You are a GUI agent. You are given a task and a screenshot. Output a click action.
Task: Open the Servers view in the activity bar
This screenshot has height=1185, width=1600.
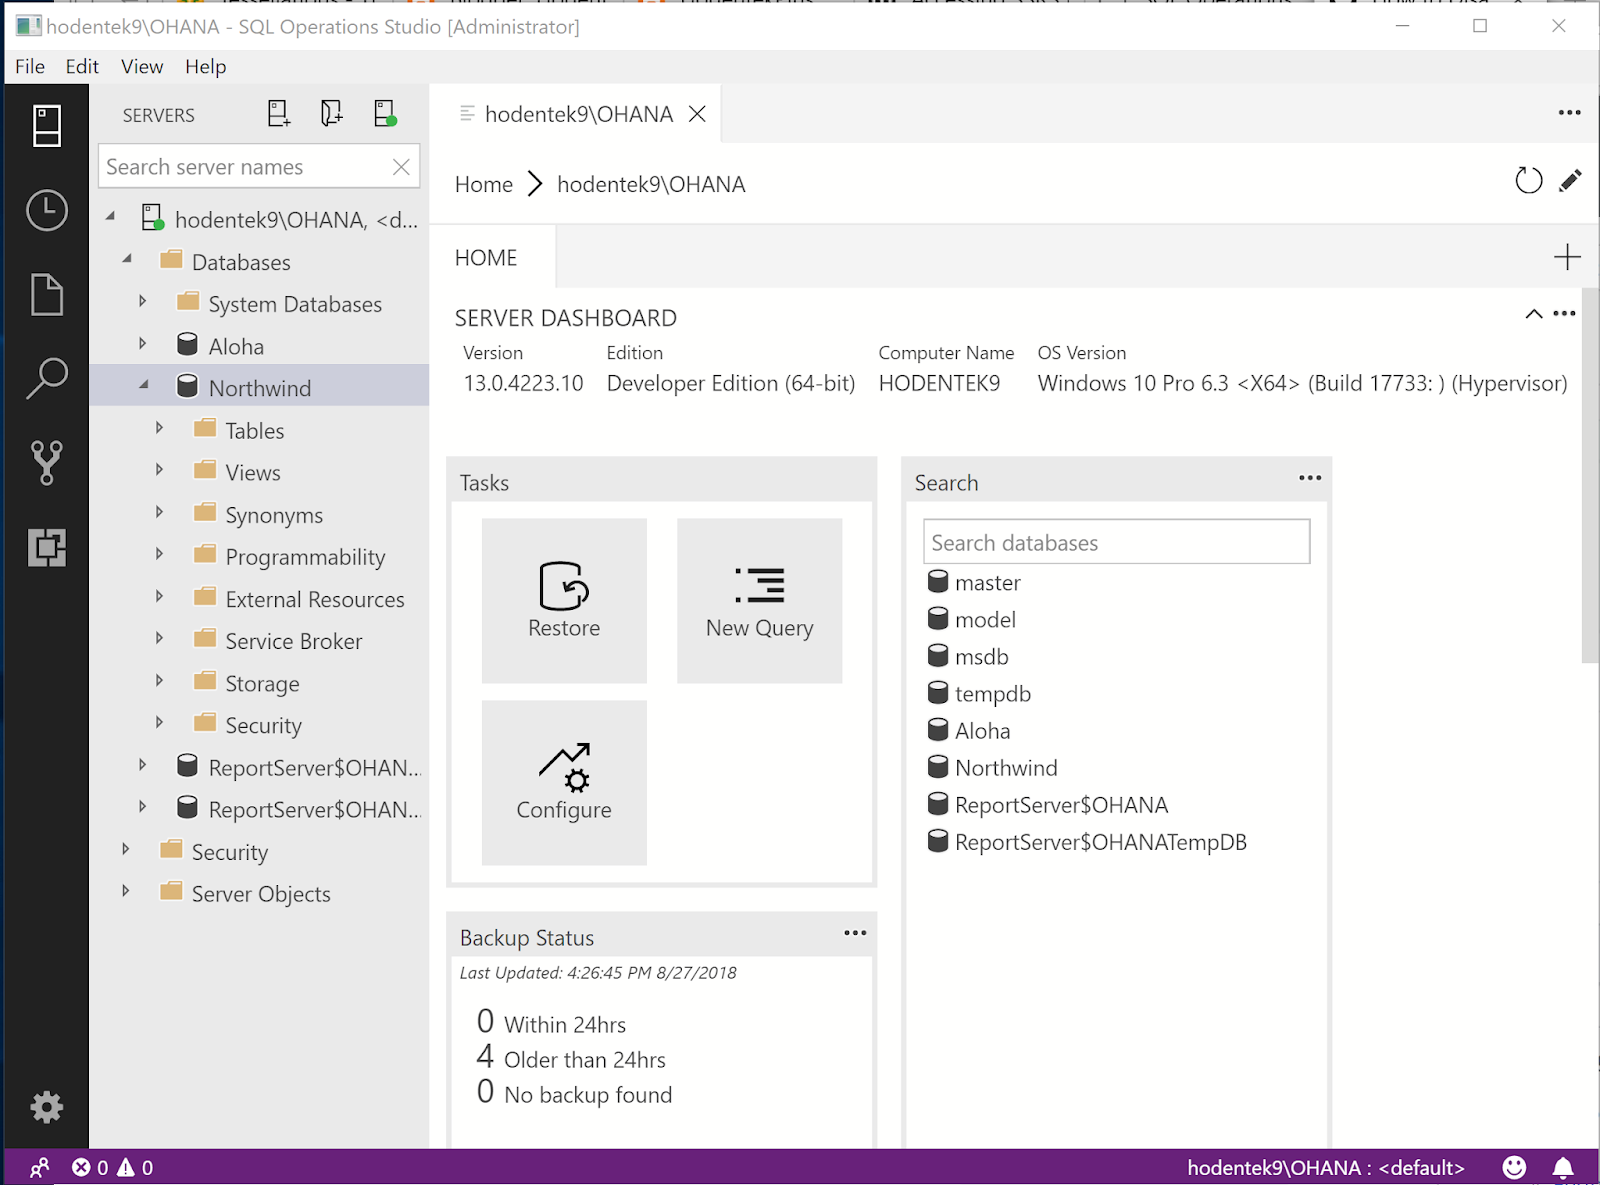[46, 126]
